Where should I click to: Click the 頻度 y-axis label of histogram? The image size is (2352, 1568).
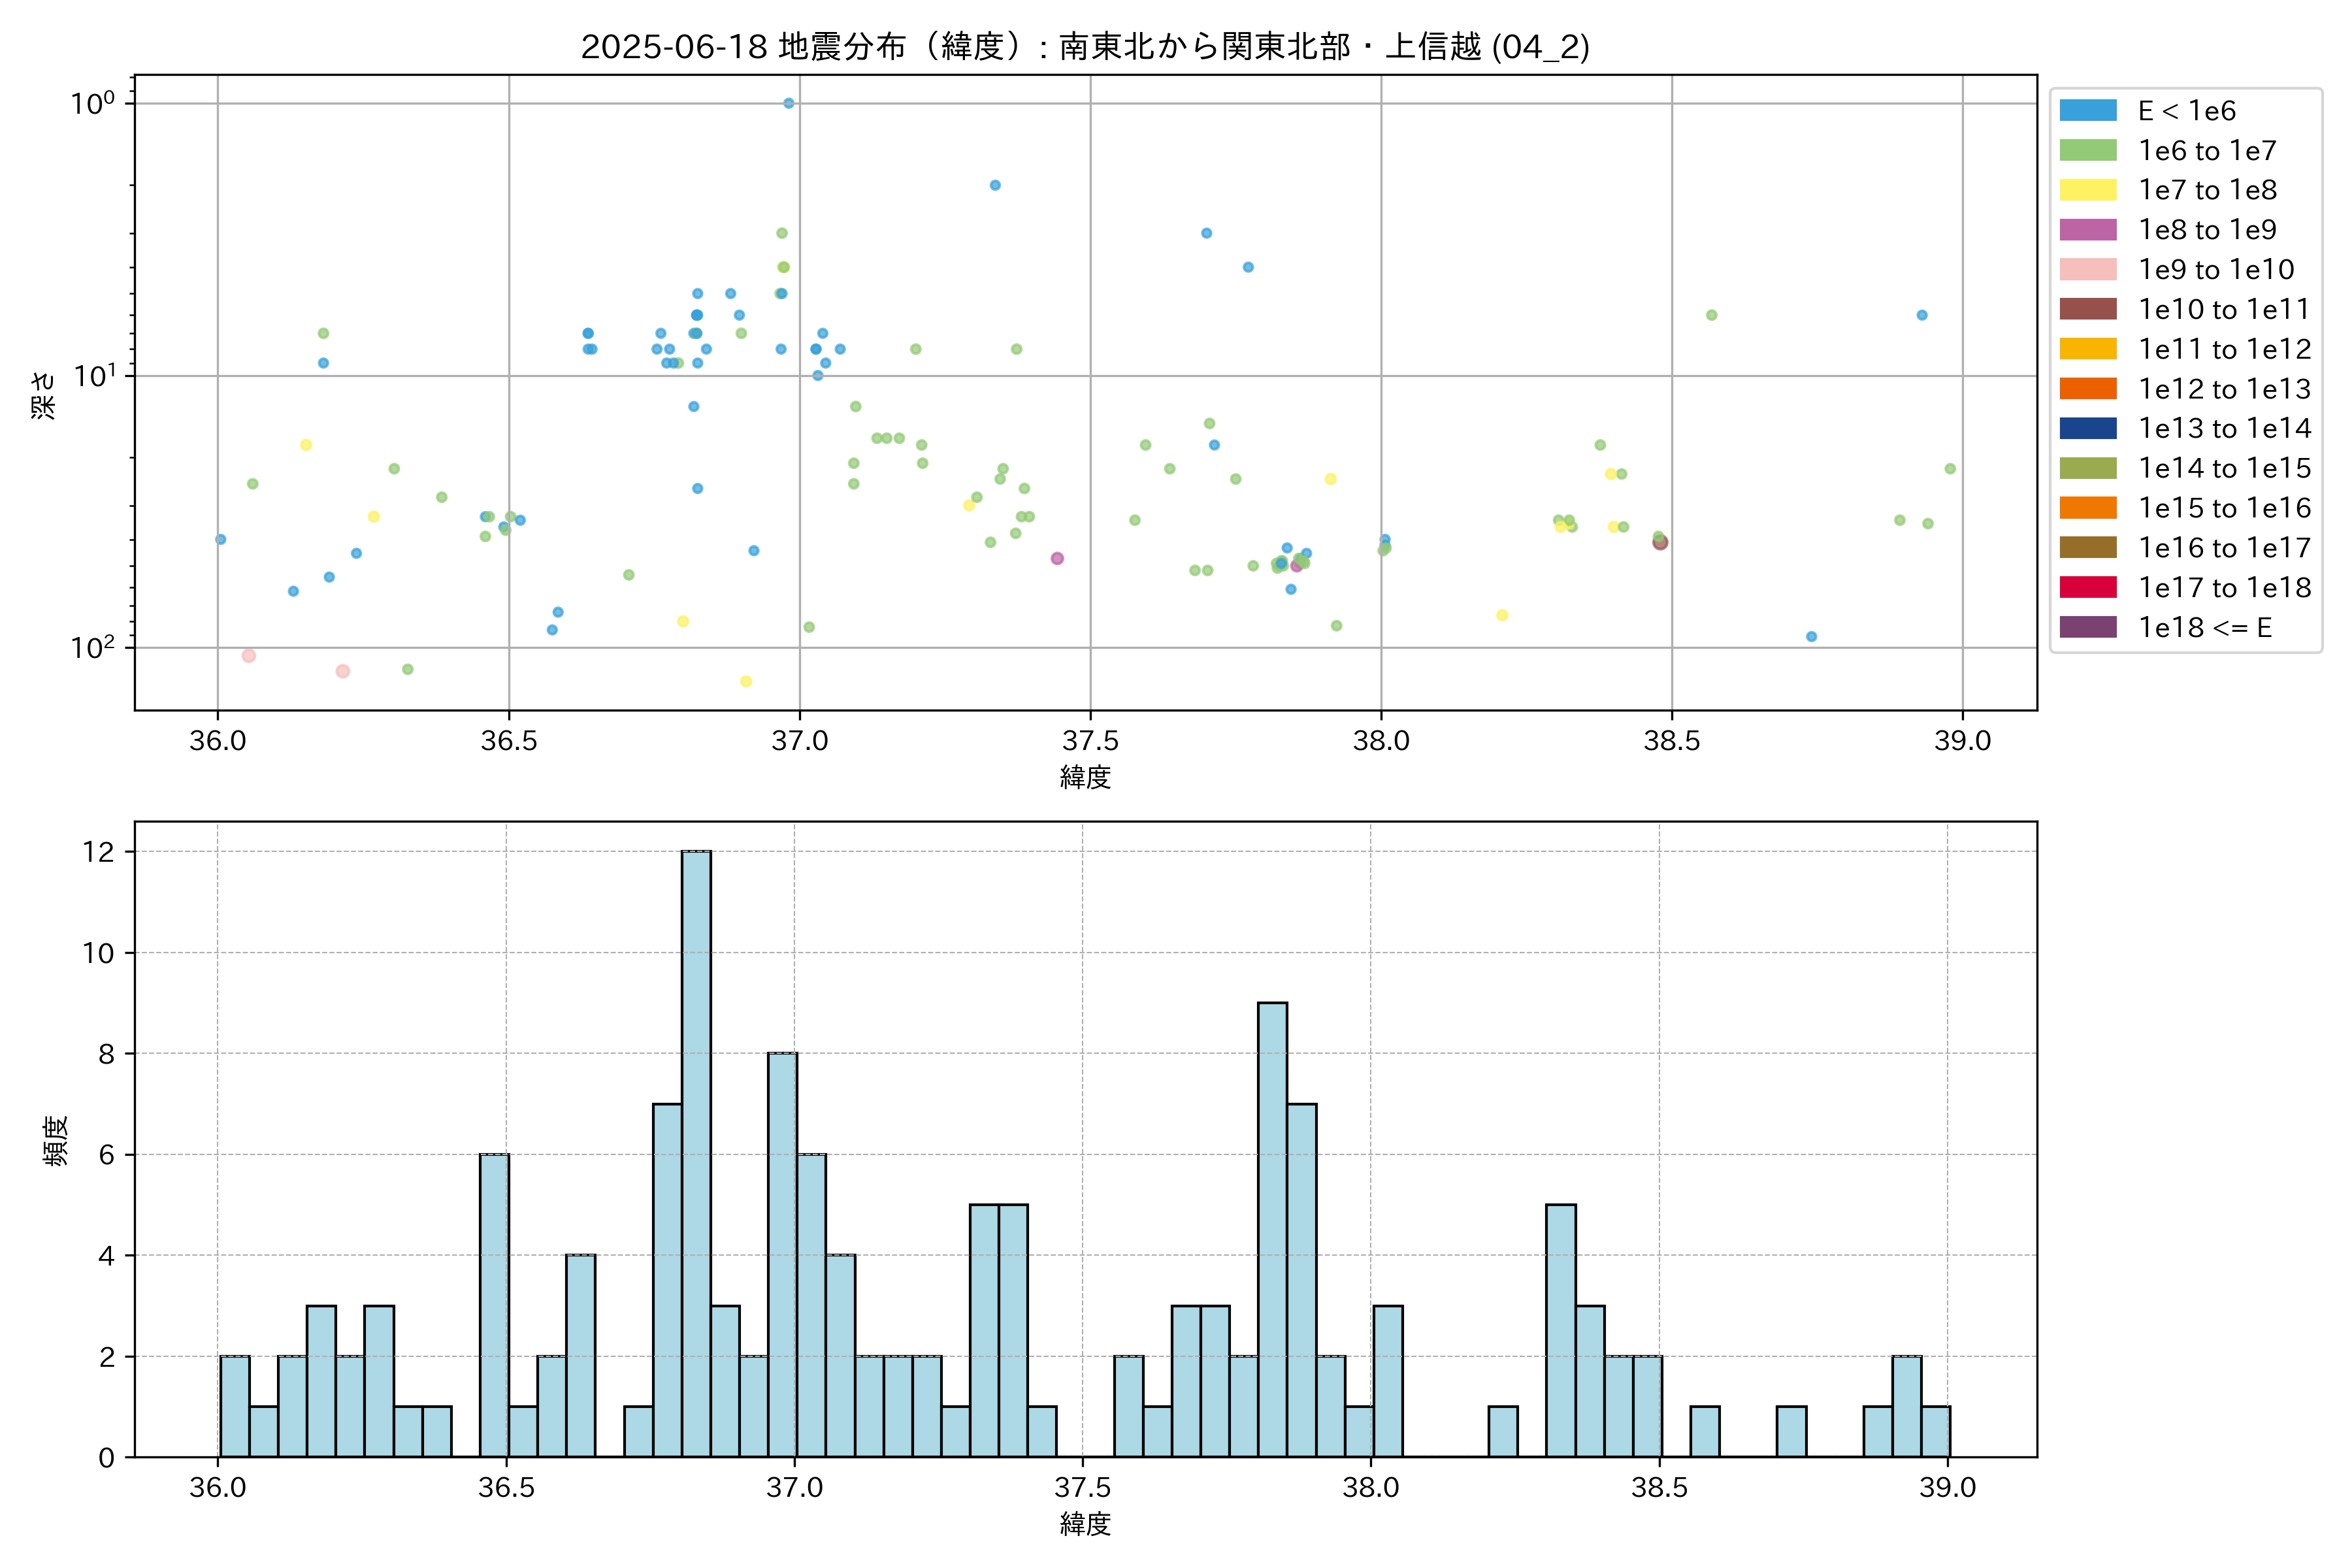click(x=56, y=1140)
